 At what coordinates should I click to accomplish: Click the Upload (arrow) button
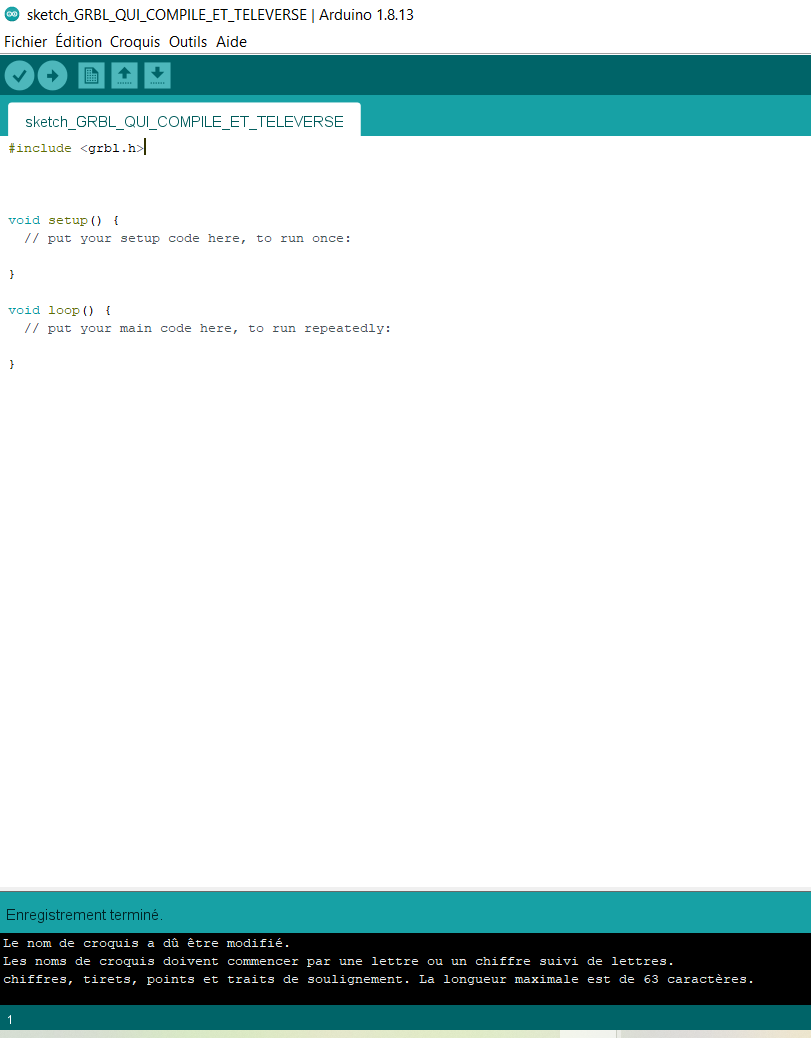tap(52, 75)
